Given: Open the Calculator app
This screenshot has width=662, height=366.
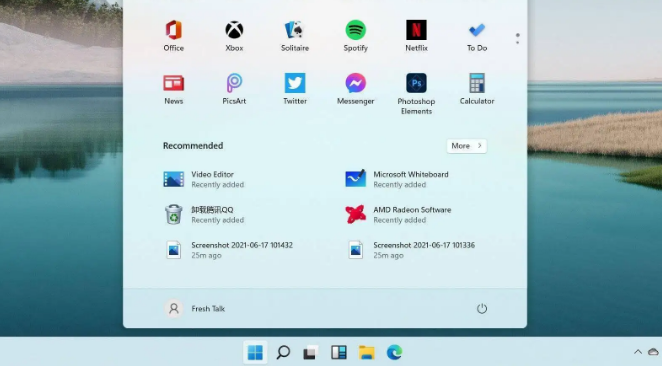Looking at the screenshot, I should [477, 89].
